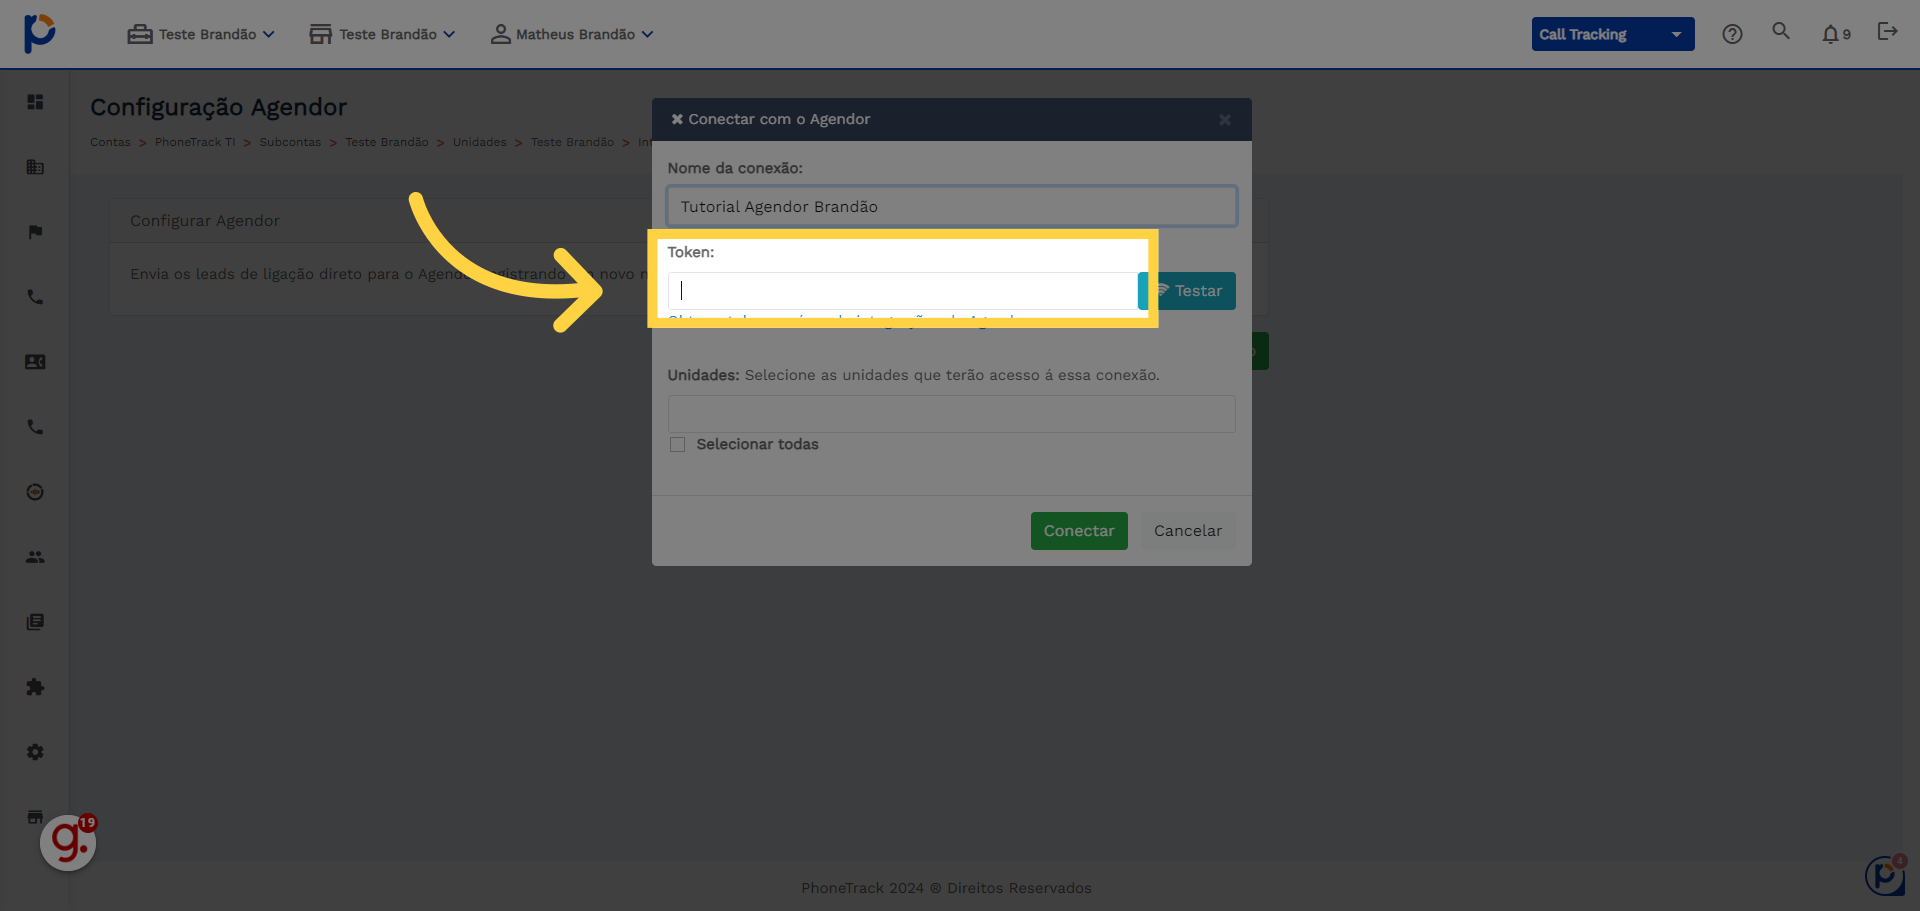The width and height of the screenshot is (1920, 911).
Task: Open the gear settings icon in the sidebar
Action: pyautogui.click(x=35, y=752)
